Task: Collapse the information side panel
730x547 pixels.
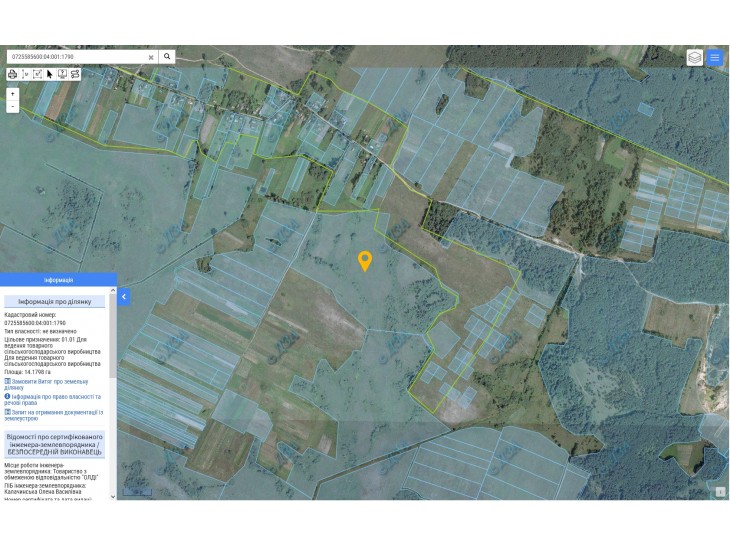Action: pyautogui.click(x=124, y=297)
